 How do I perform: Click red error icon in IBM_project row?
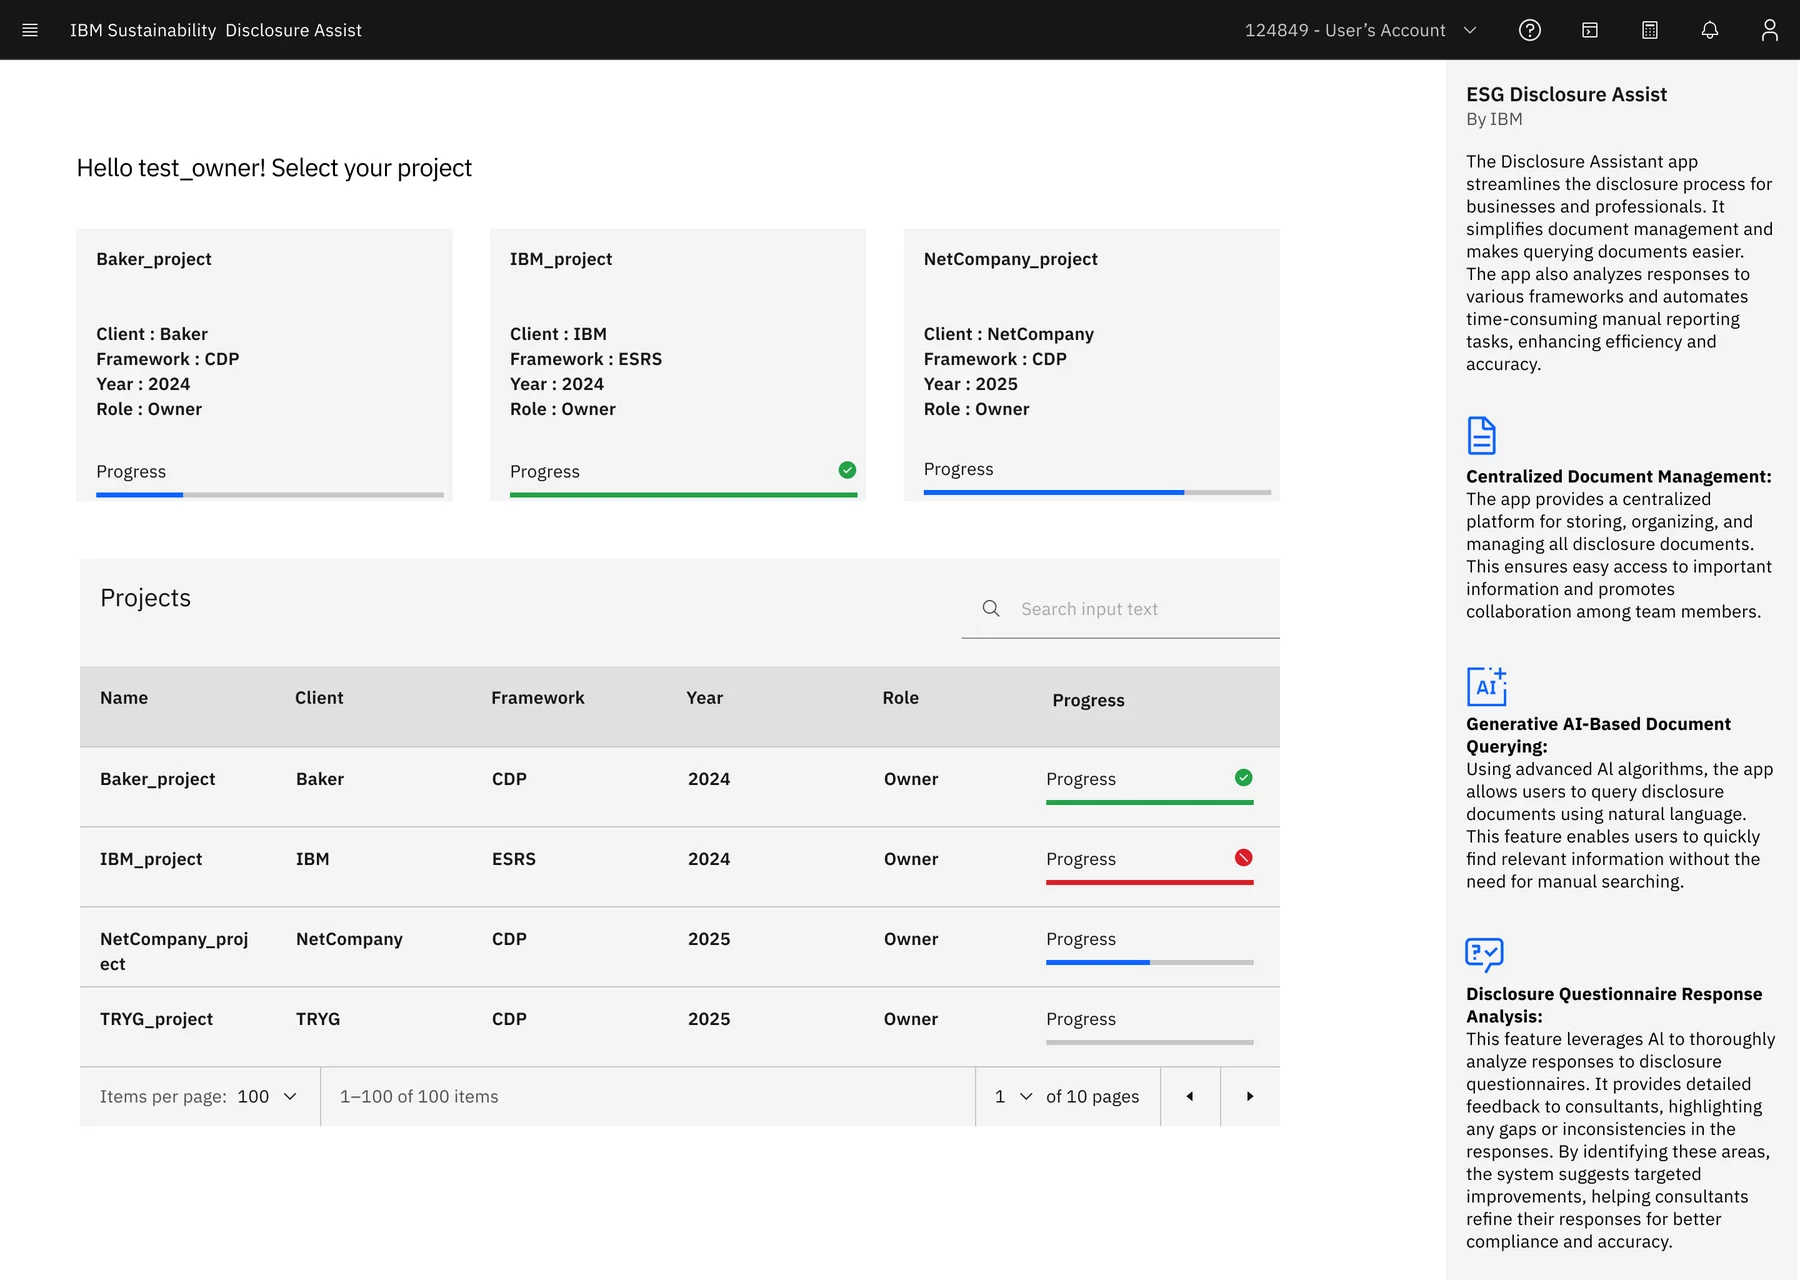click(x=1244, y=857)
